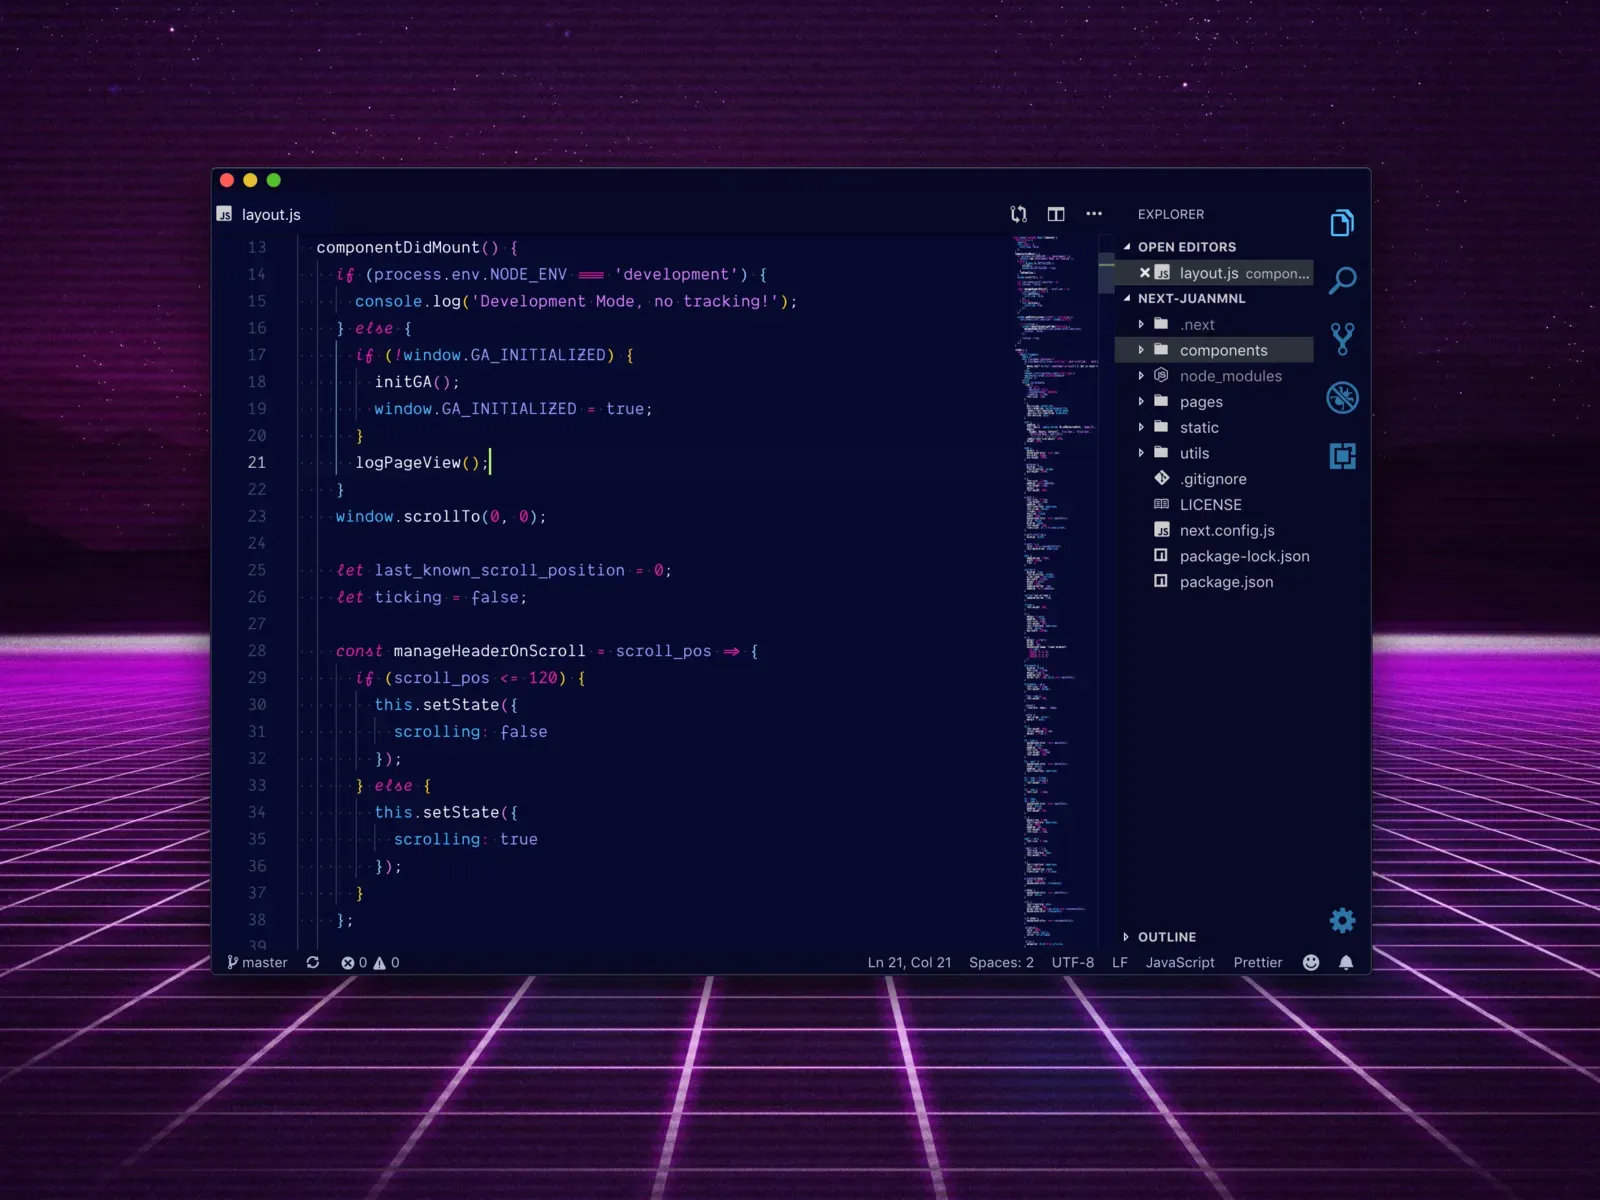Open the Extensions view

tap(1343, 455)
